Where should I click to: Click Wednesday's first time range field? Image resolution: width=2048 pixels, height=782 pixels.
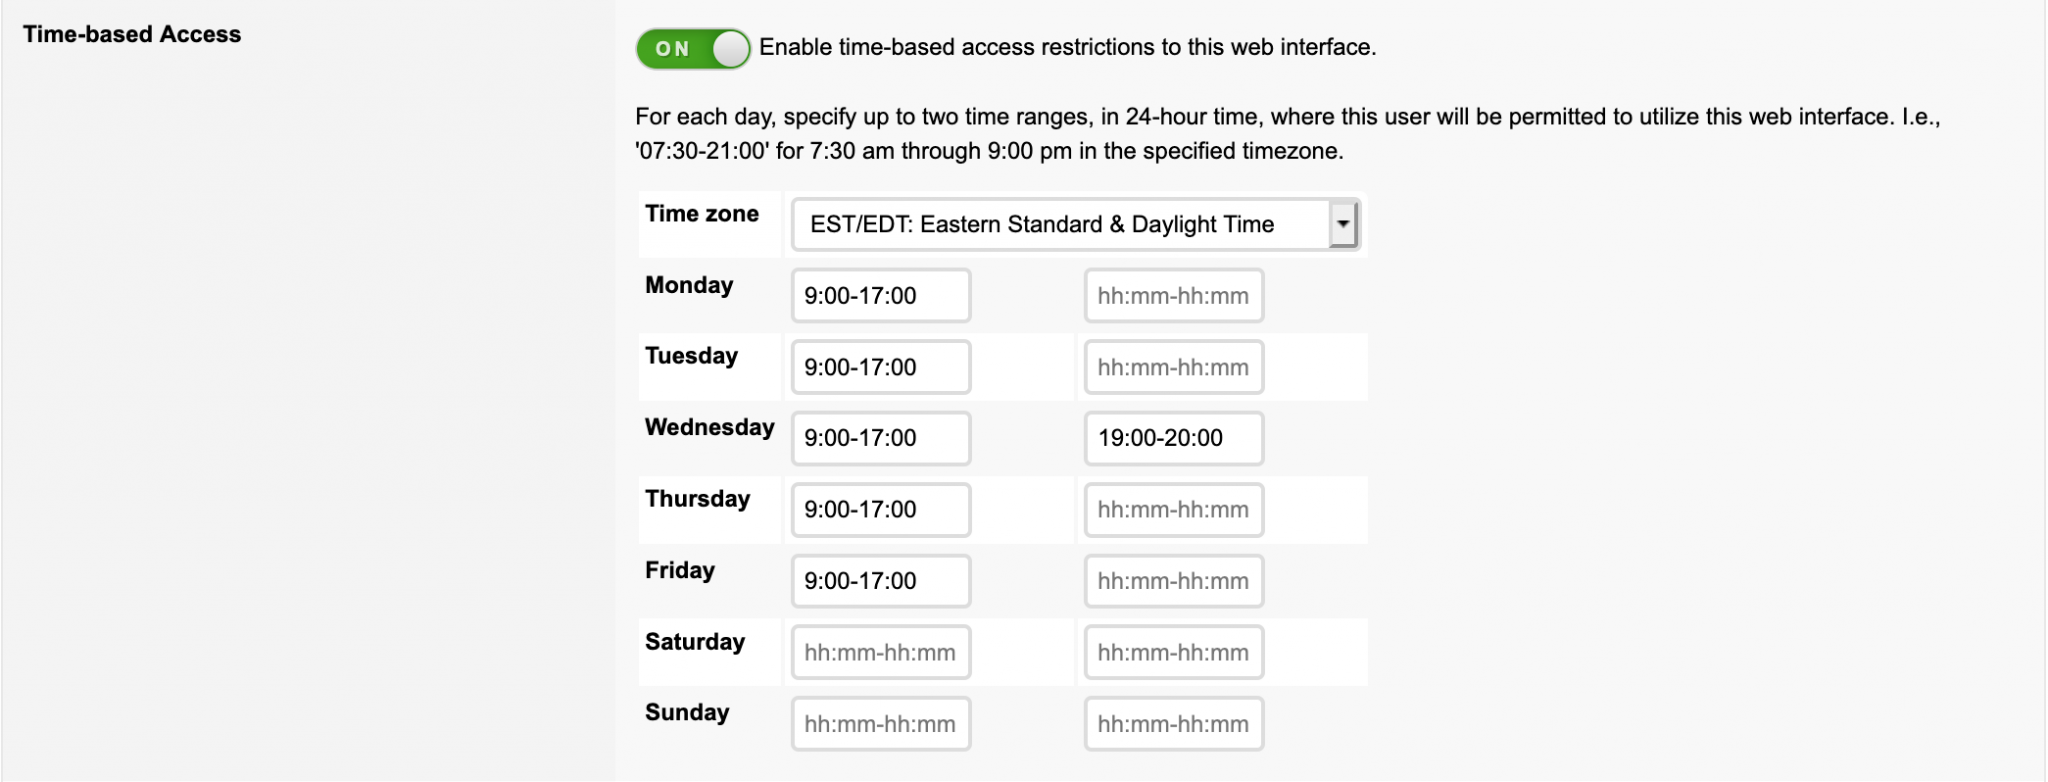(x=880, y=437)
